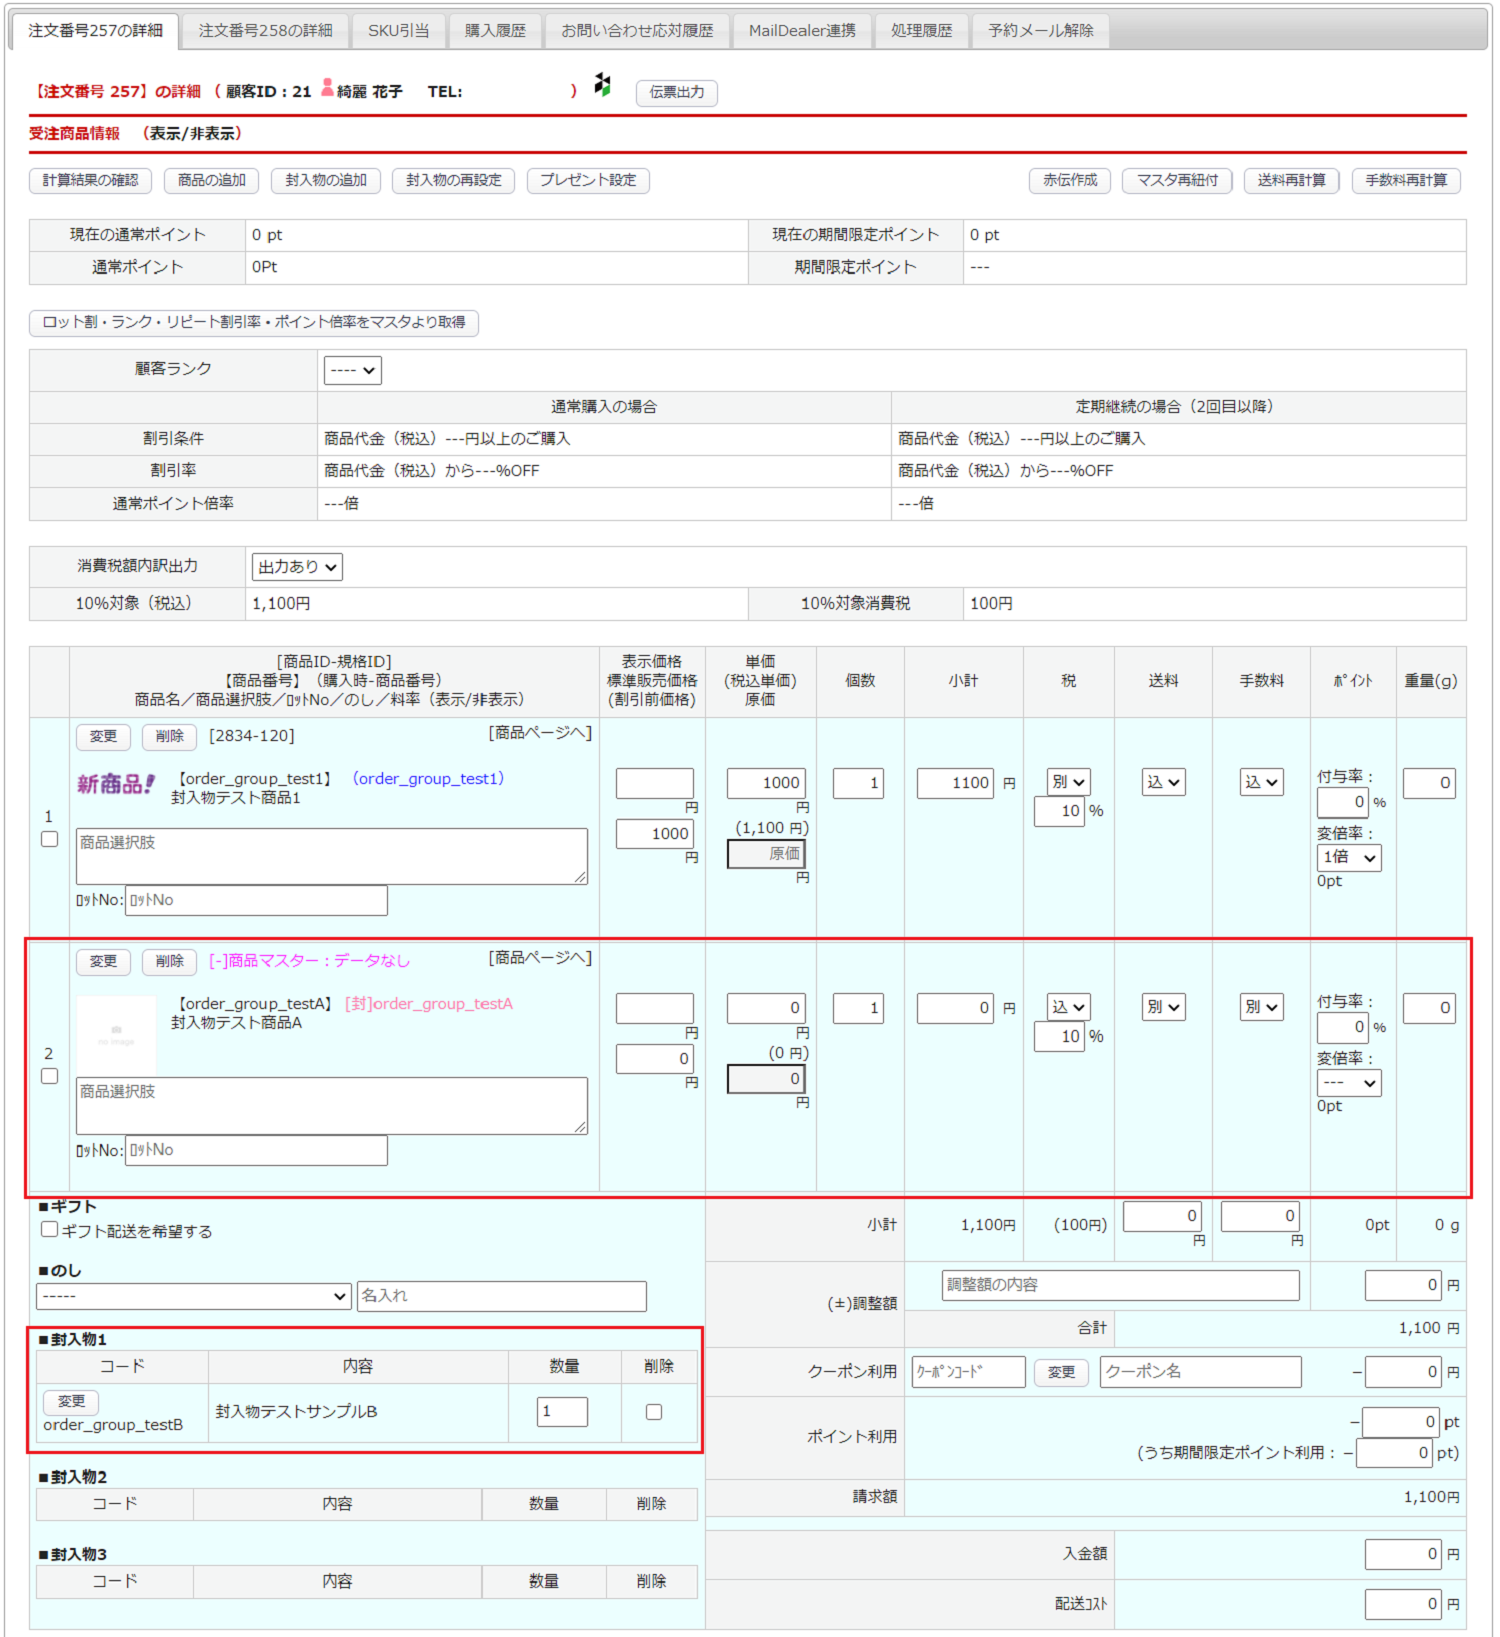Open the 予約メール解除 tab
Image resolution: width=1500 pixels, height=1637 pixels.
tap(1040, 31)
